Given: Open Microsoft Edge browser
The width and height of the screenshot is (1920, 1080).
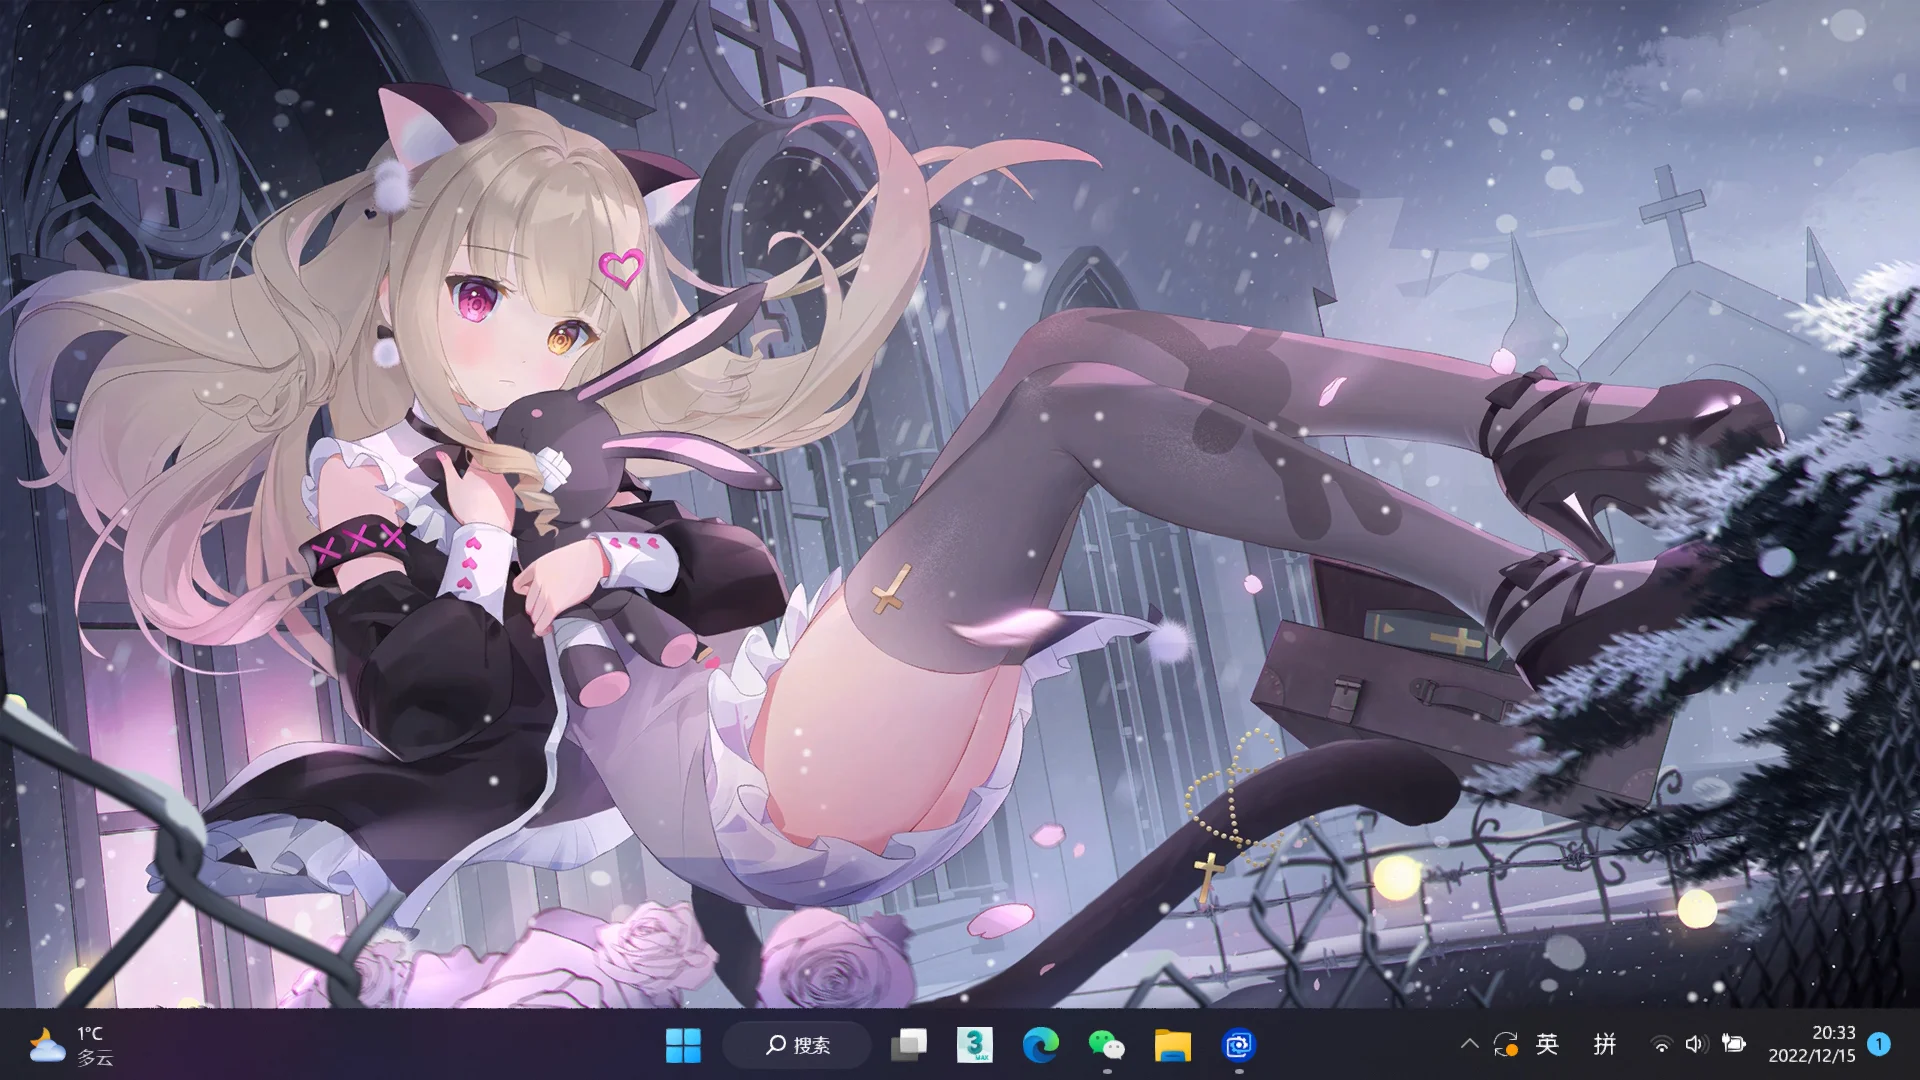Looking at the screenshot, I should 1041,1045.
